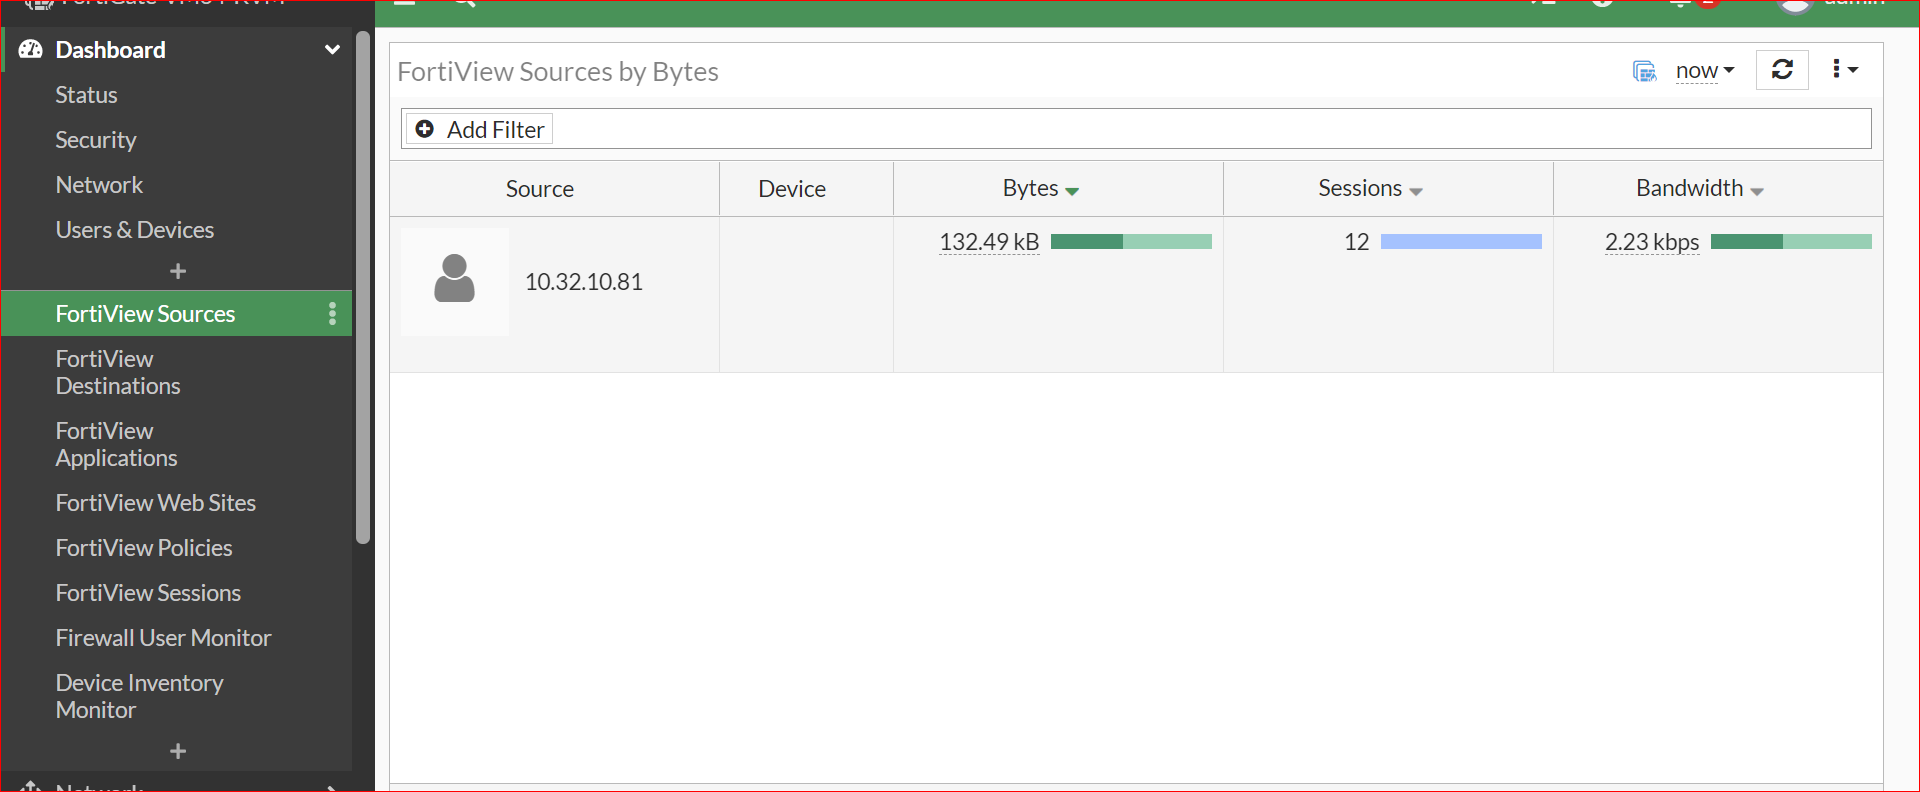The height and width of the screenshot is (792, 1920).
Task: Click the user avatar for 10.32.10.81
Action: coord(455,281)
